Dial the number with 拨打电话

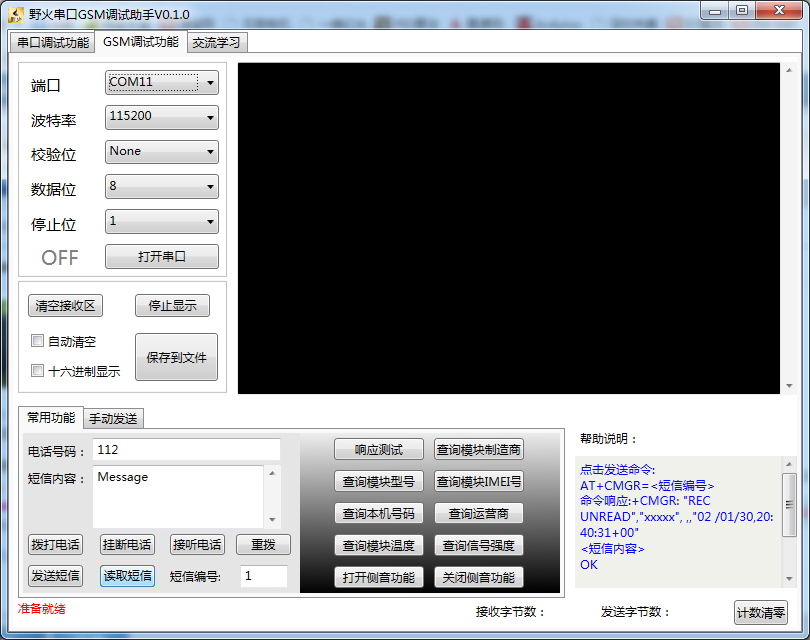pyautogui.click(x=55, y=545)
